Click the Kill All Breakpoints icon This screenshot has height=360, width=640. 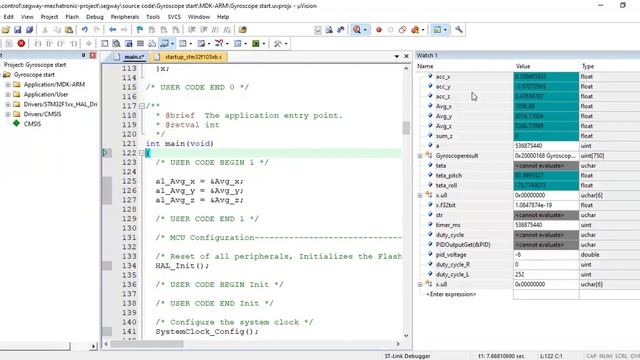pos(415,30)
